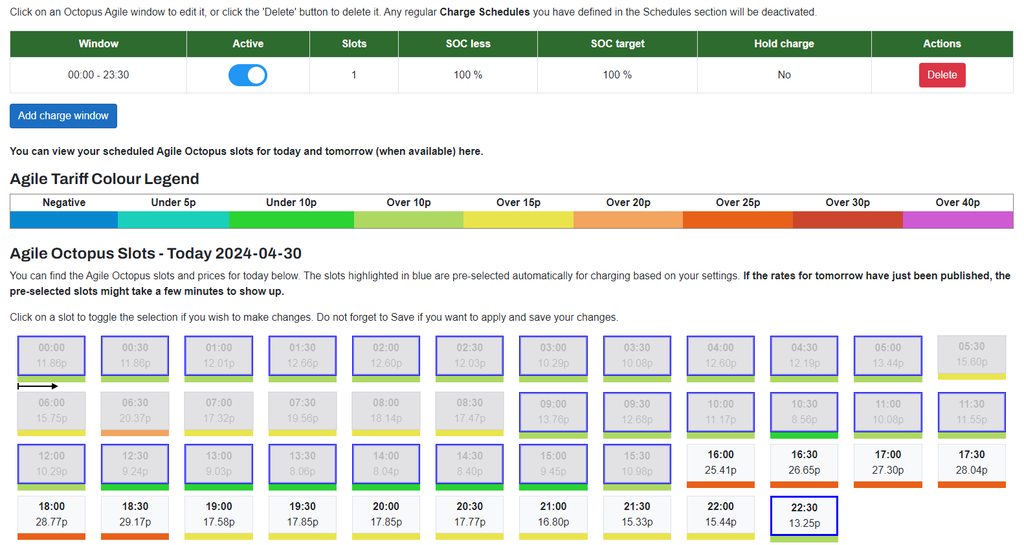
Task: Click the blue Negative colour swatch
Action: coord(64,220)
